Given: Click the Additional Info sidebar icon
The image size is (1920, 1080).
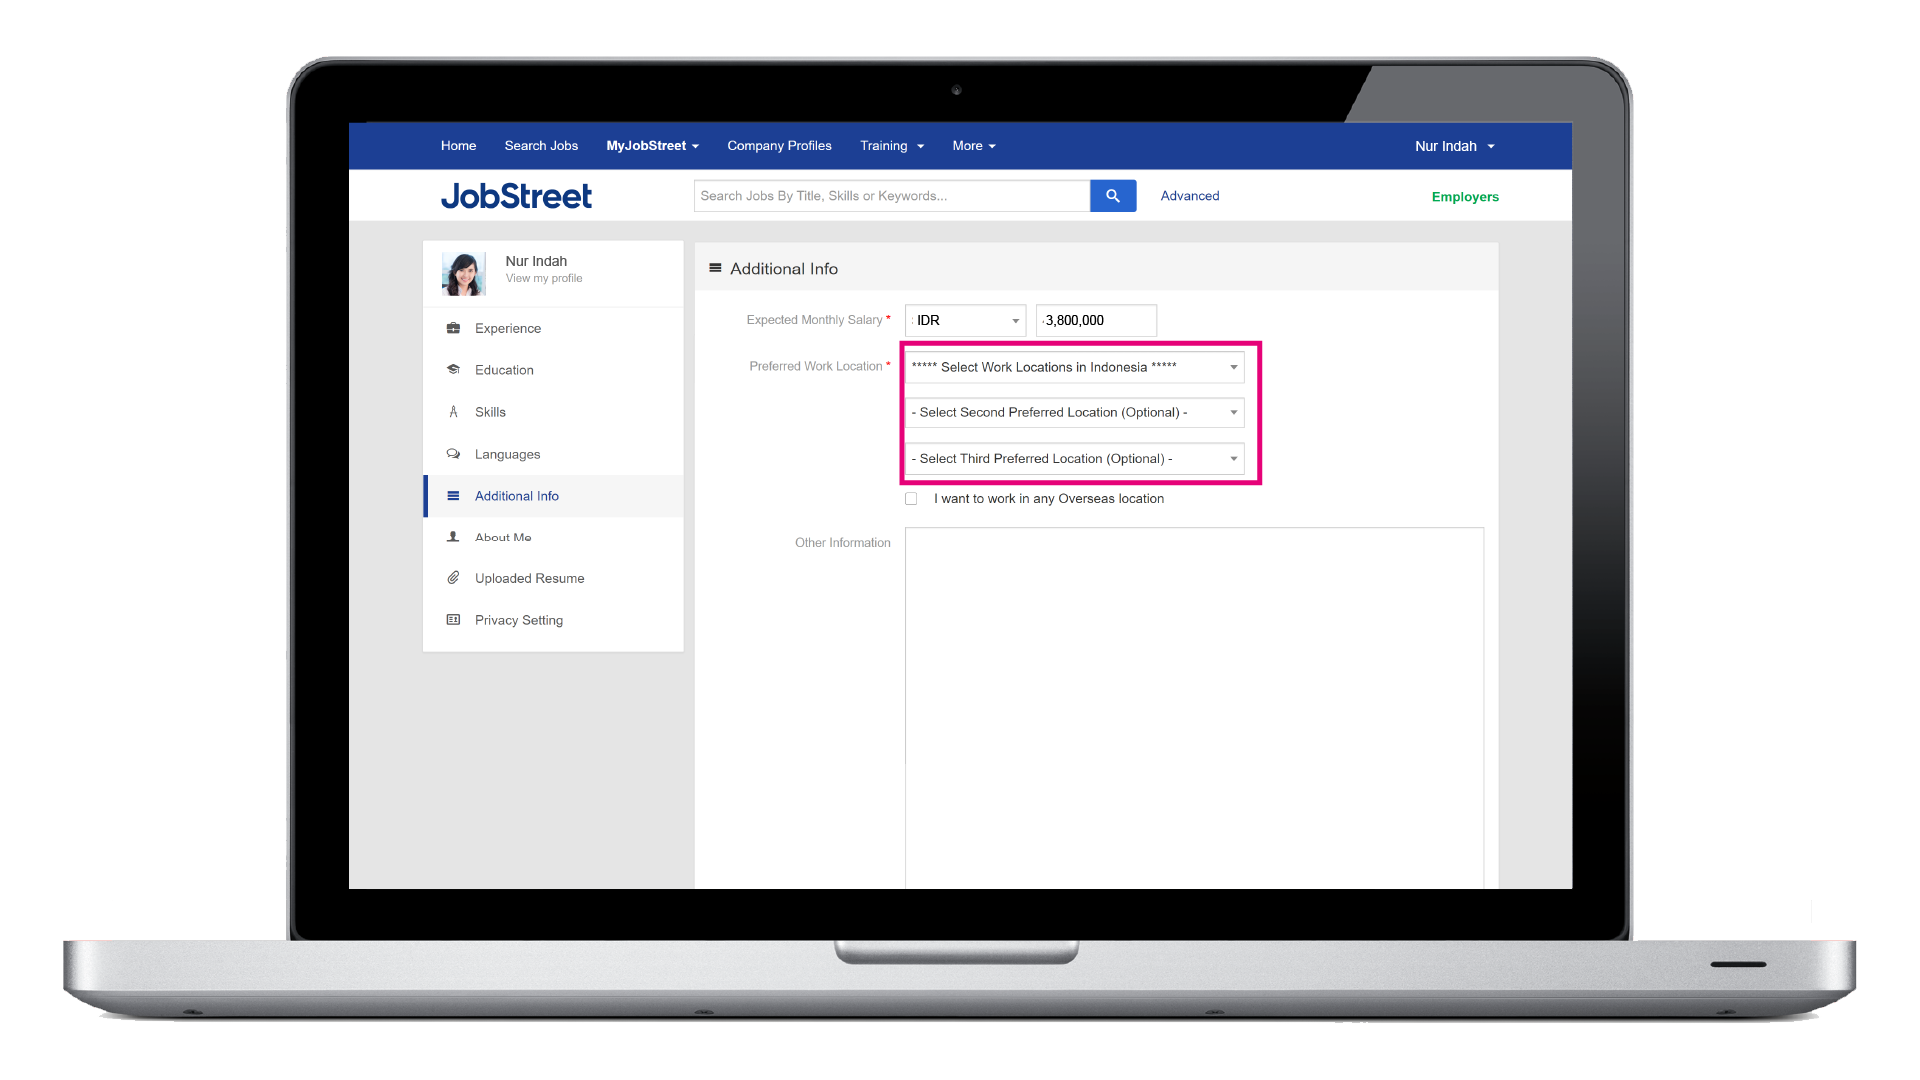Looking at the screenshot, I should point(456,495).
